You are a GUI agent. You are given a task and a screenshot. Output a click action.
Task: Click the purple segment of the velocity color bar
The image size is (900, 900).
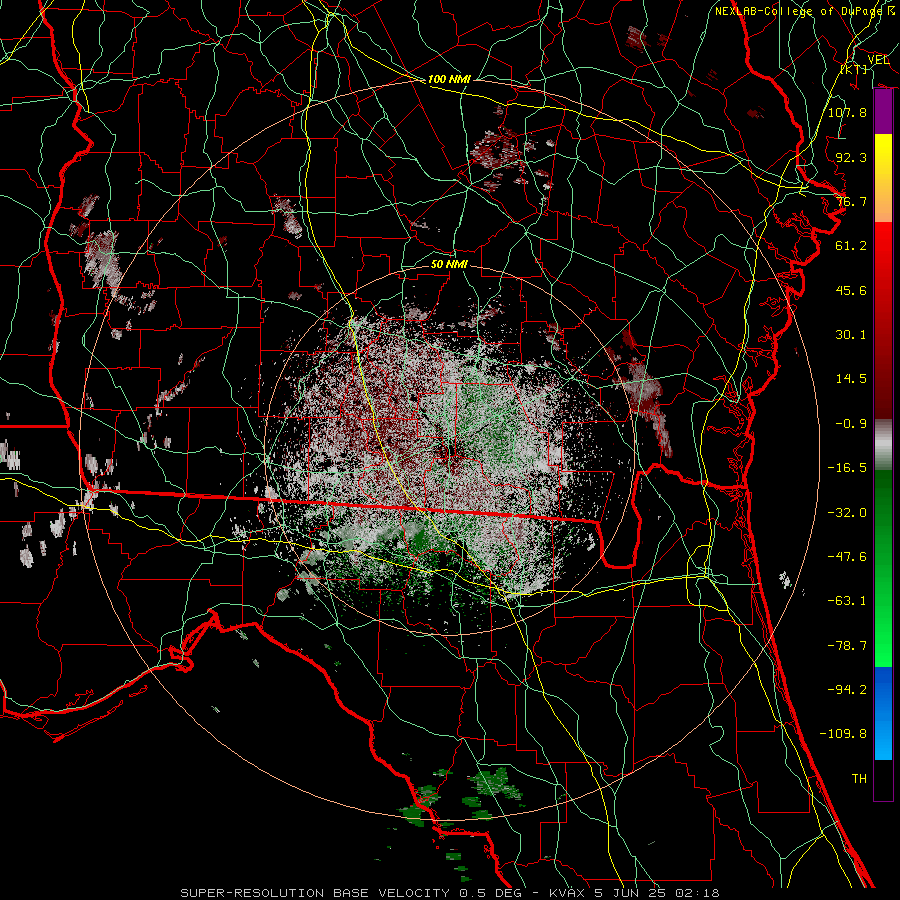pyautogui.click(x=883, y=112)
